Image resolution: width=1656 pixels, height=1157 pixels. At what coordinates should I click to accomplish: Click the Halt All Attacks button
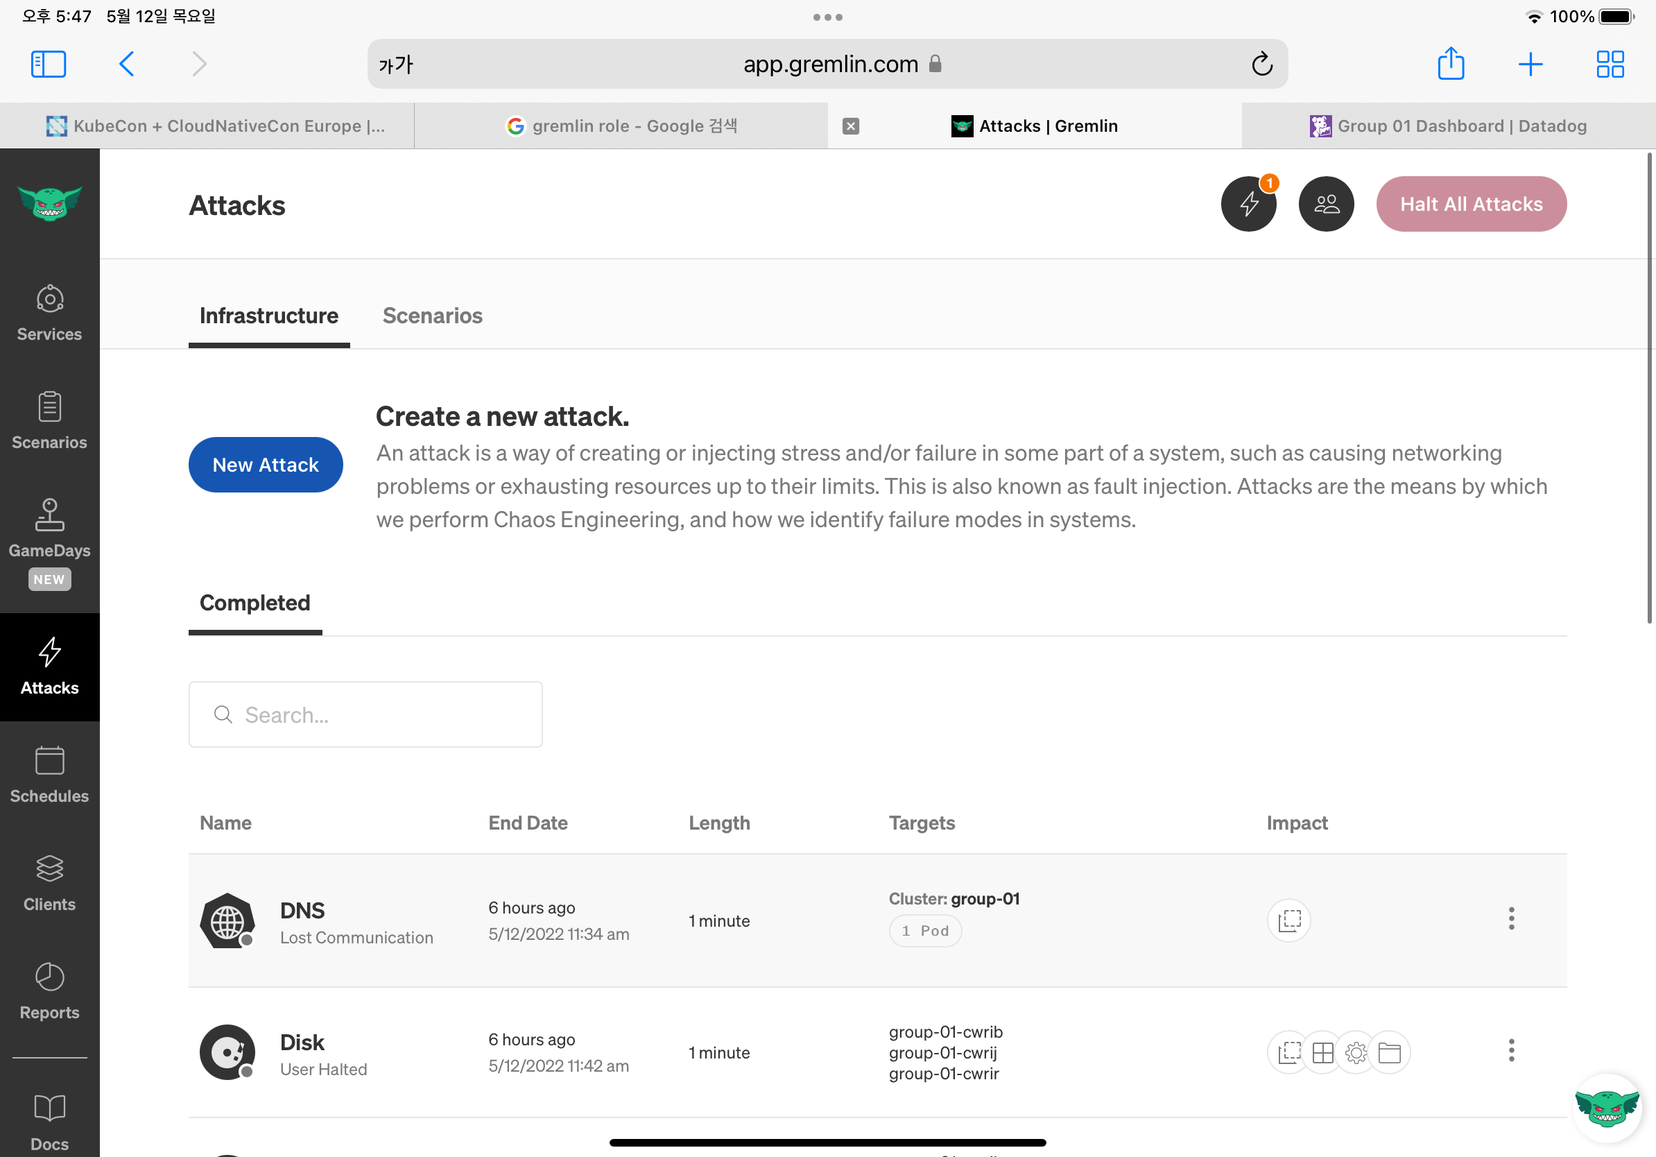point(1471,204)
